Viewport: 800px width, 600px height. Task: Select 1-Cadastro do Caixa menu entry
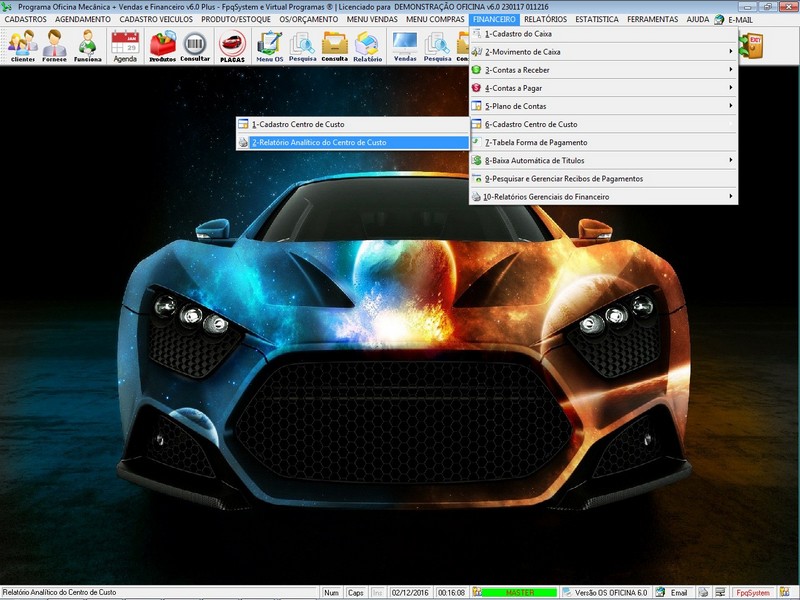tap(603, 34)
